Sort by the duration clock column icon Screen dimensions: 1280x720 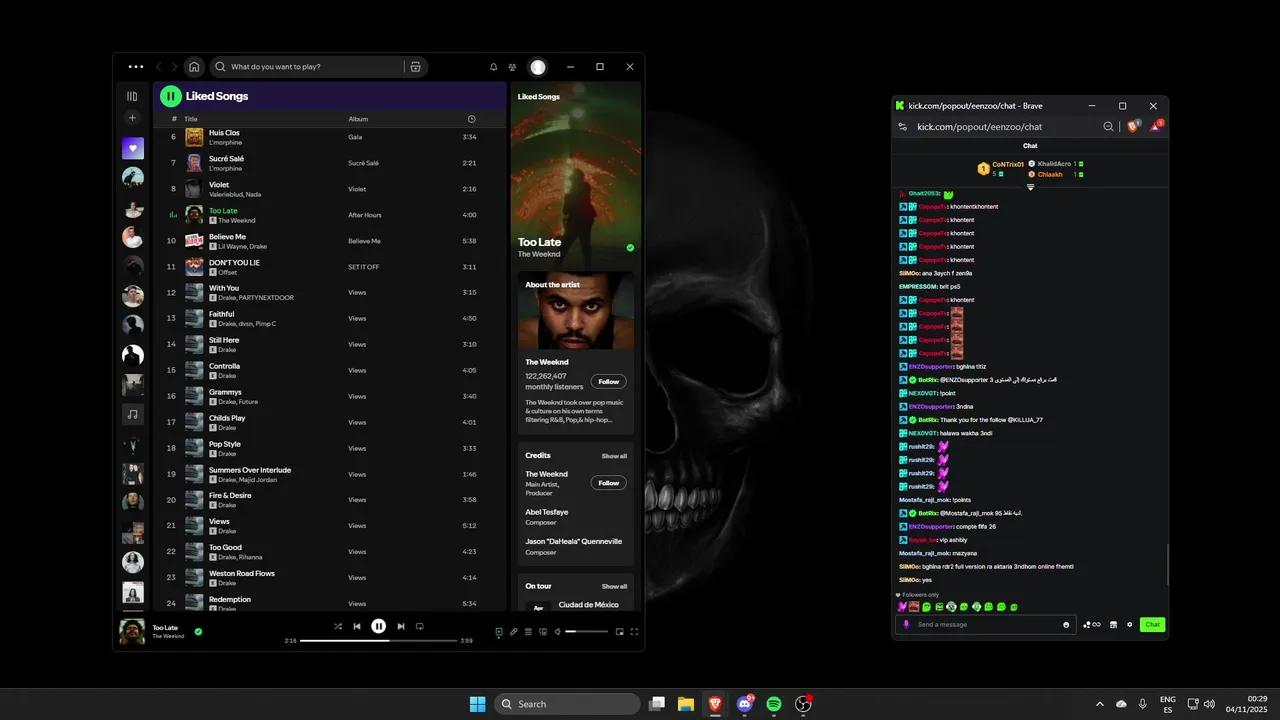(471, 119)
